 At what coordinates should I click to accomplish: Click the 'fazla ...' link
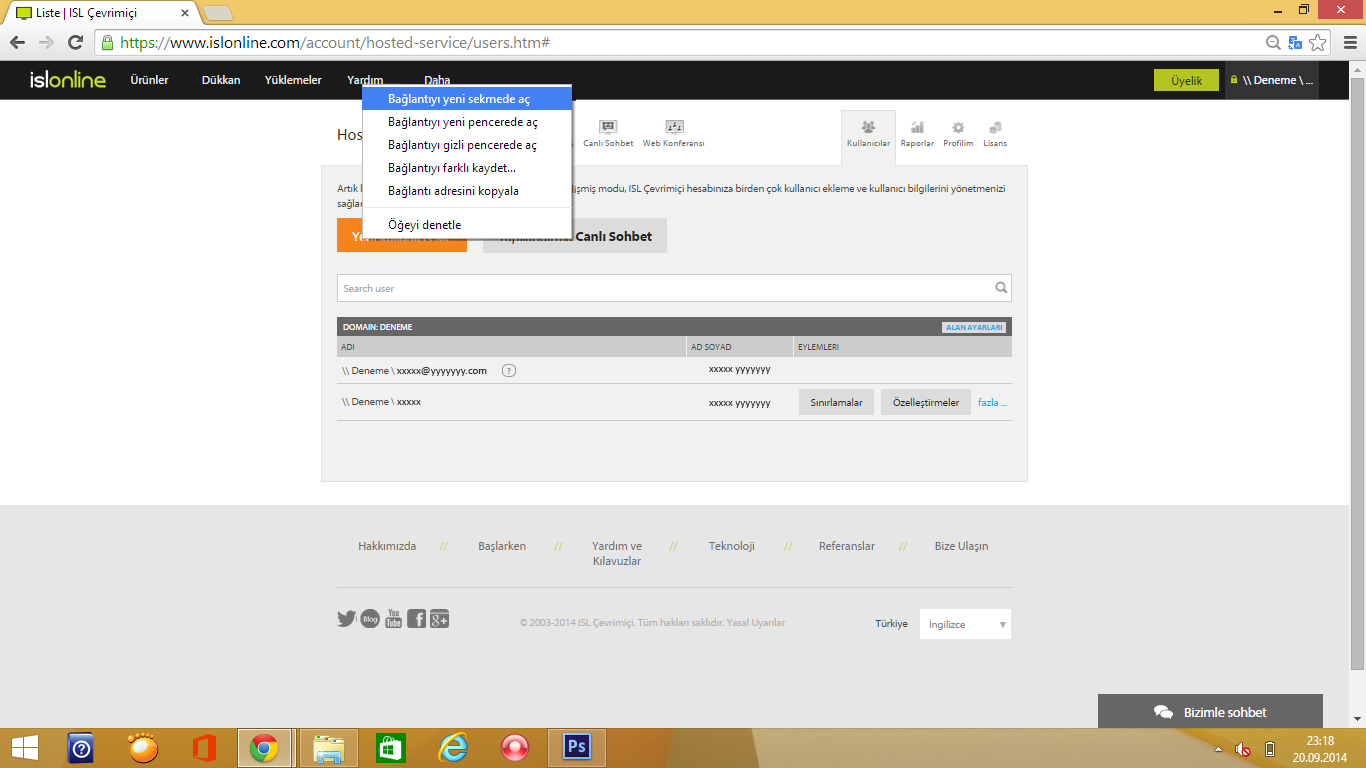[992, 402]
